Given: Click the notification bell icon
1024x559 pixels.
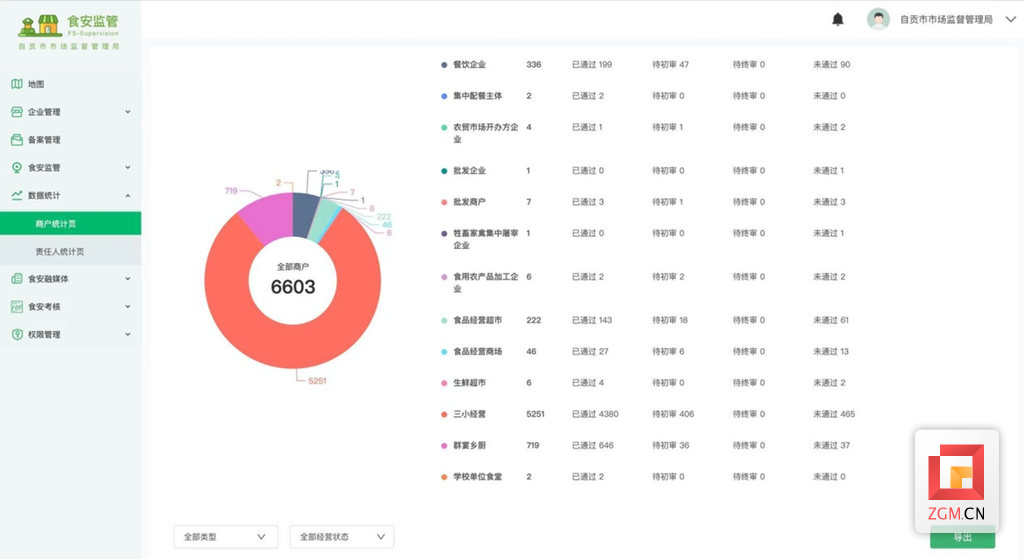Looking at the screenshot, I should [838, 19].
